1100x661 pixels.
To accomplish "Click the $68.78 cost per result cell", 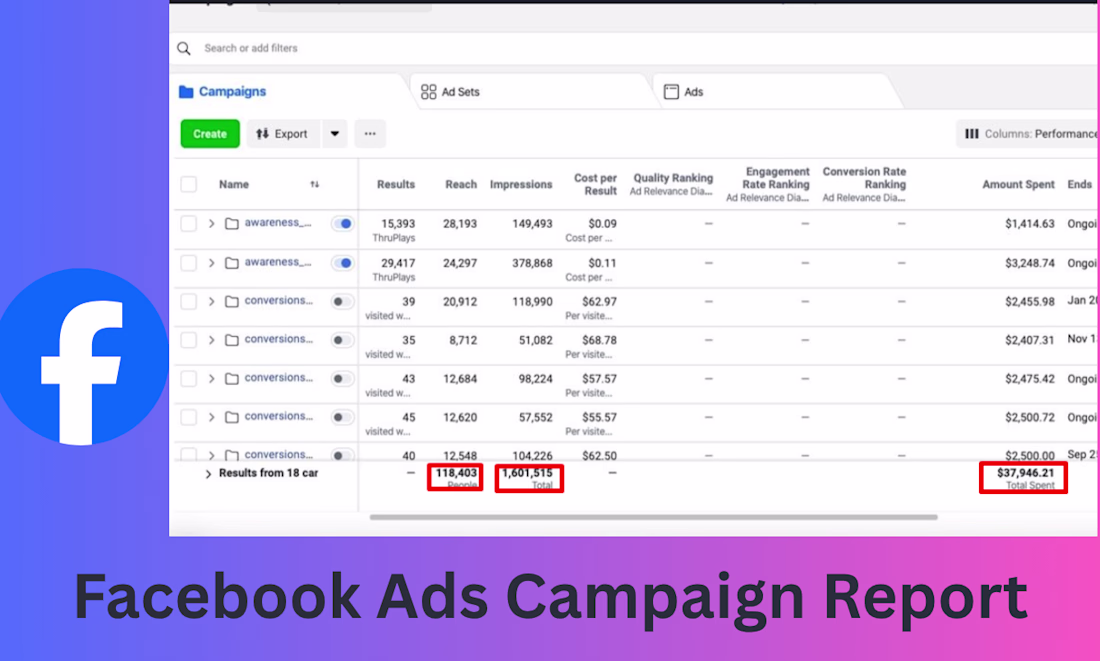I will pos(599,340).
